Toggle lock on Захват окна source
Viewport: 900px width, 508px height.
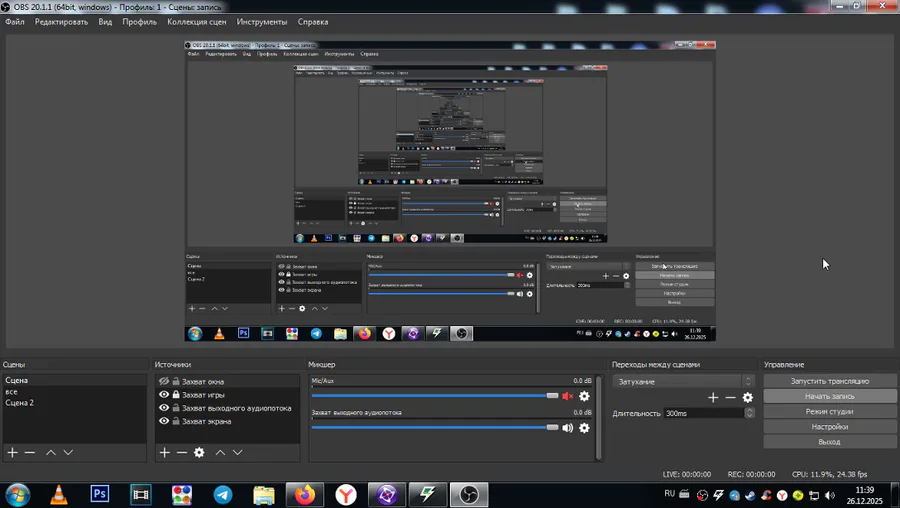click(176, 381)
